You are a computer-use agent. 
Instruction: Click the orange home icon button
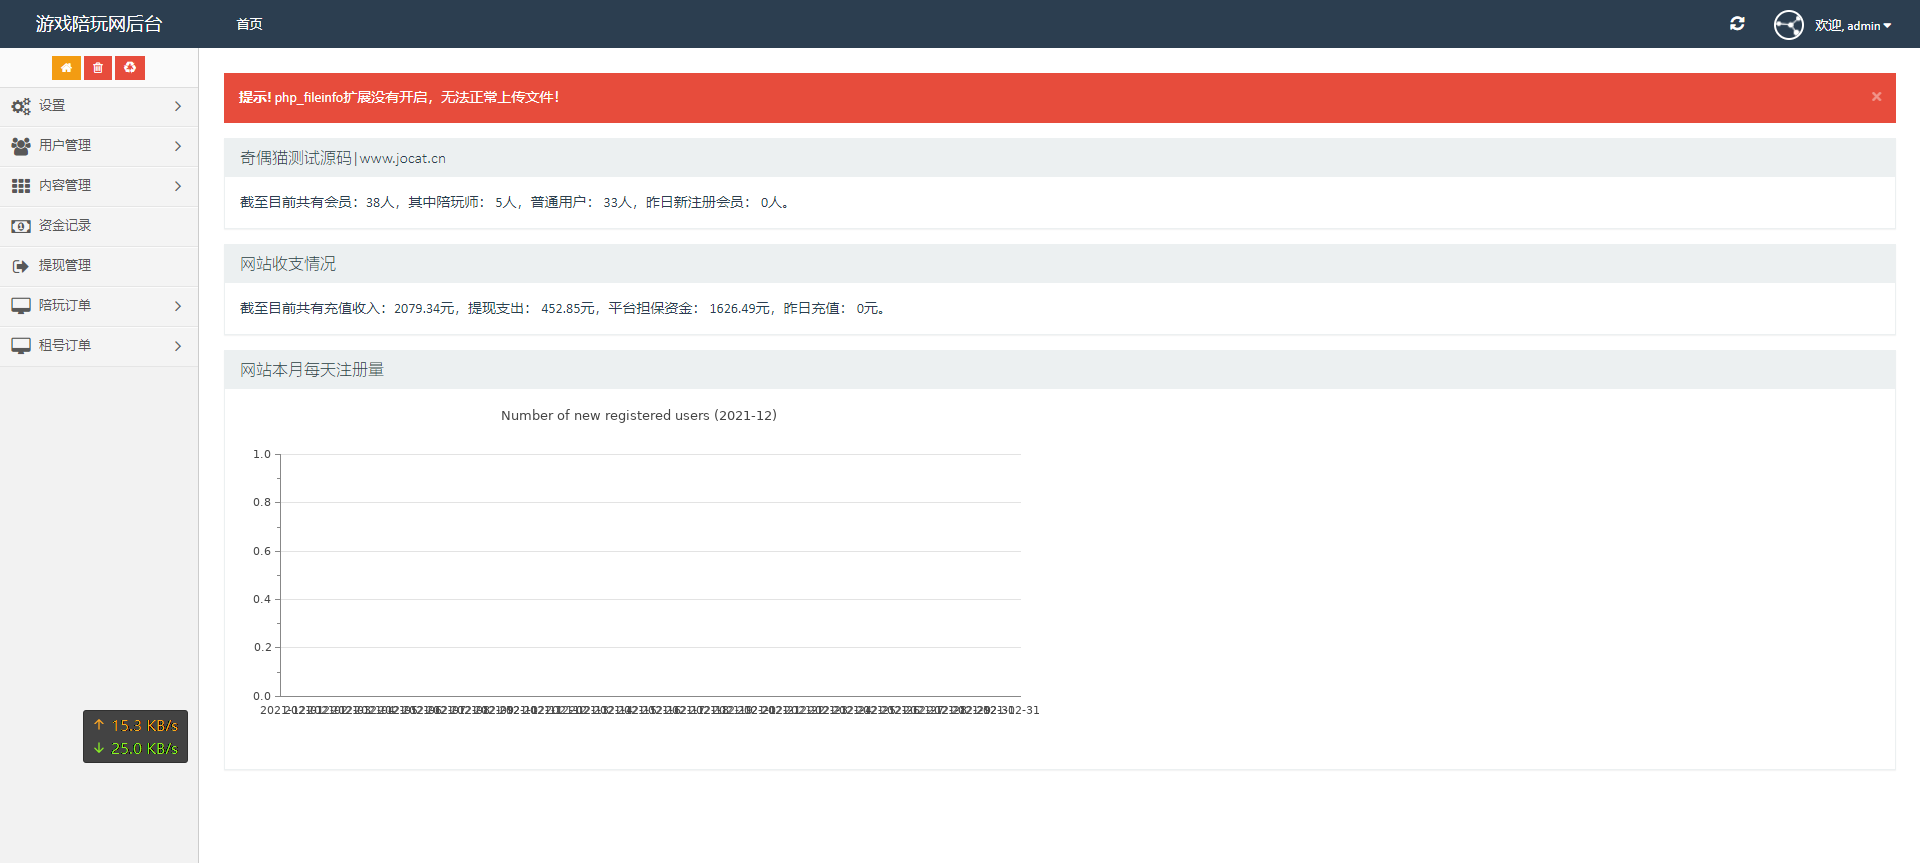tap(66, 68)
